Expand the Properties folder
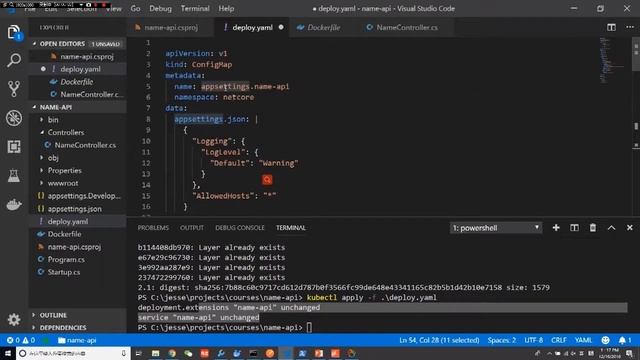 (x=42, y=170)
